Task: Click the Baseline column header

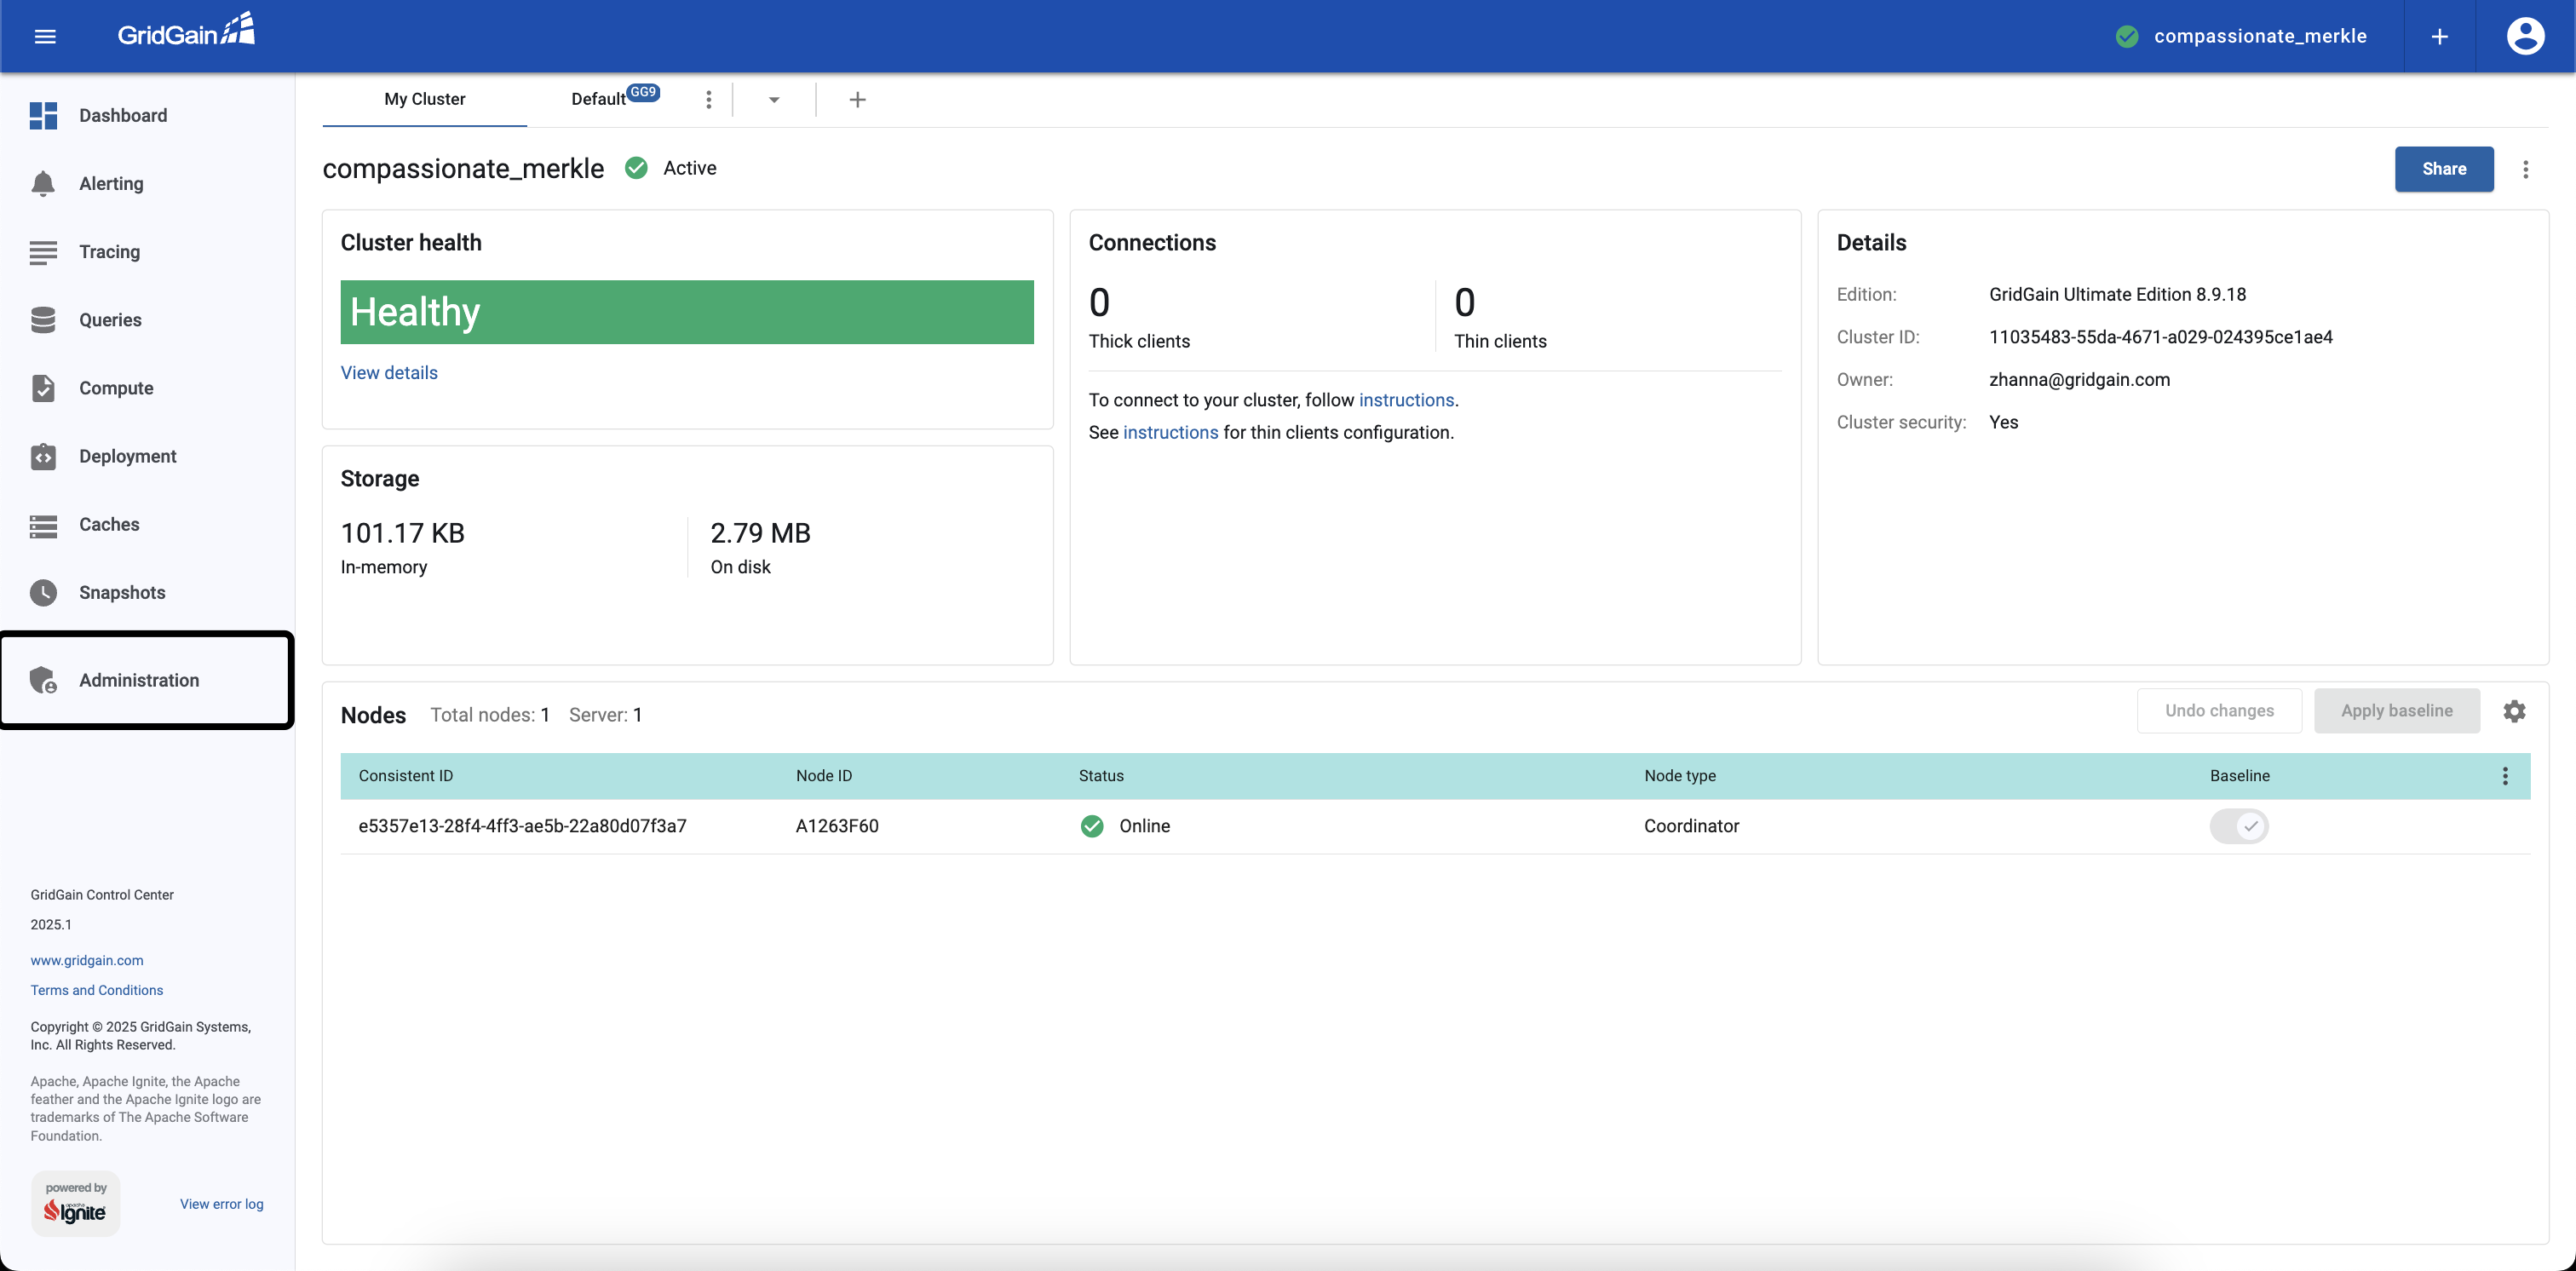Action: pyautogui.click(x=2239, y=776)
